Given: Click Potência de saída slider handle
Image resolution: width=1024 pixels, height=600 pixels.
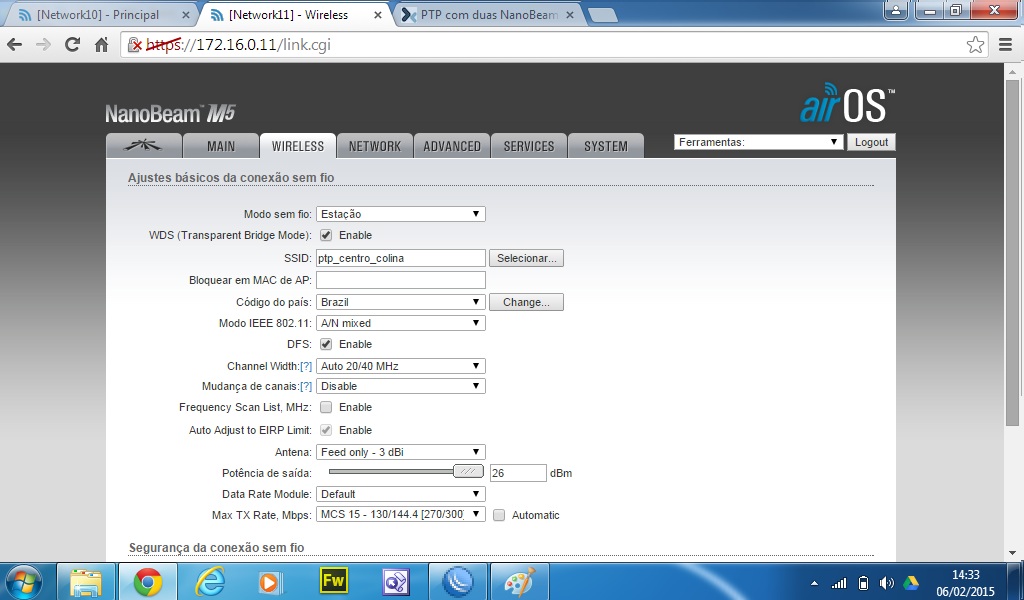Looking at the screenshot, I should (468, 471).
